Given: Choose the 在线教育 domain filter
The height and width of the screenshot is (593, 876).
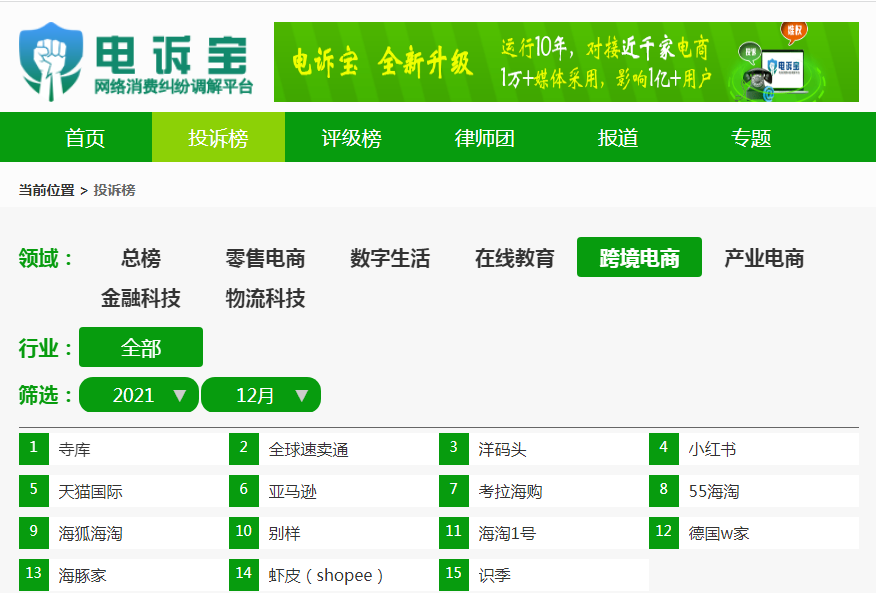Looking at the screenshot, I should point(515,258).
